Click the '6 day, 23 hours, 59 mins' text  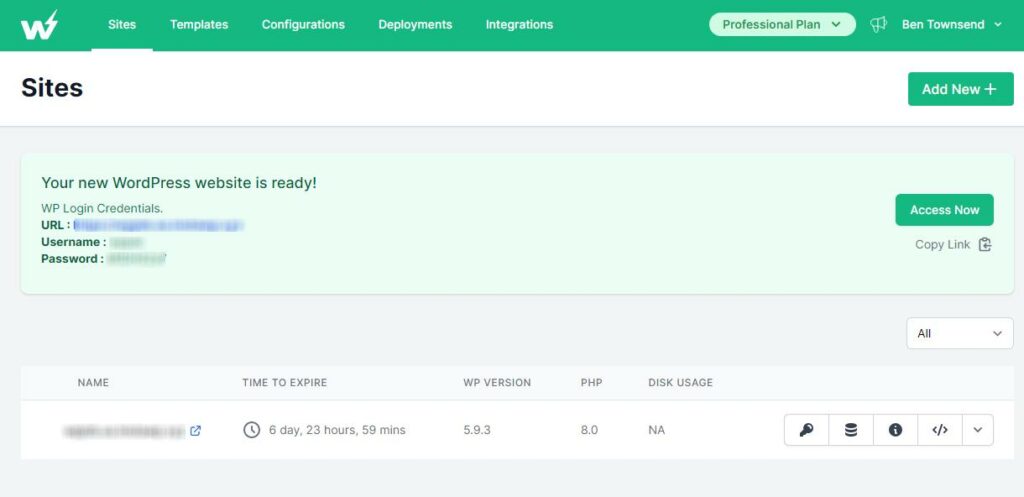click(x=337, y=430)
